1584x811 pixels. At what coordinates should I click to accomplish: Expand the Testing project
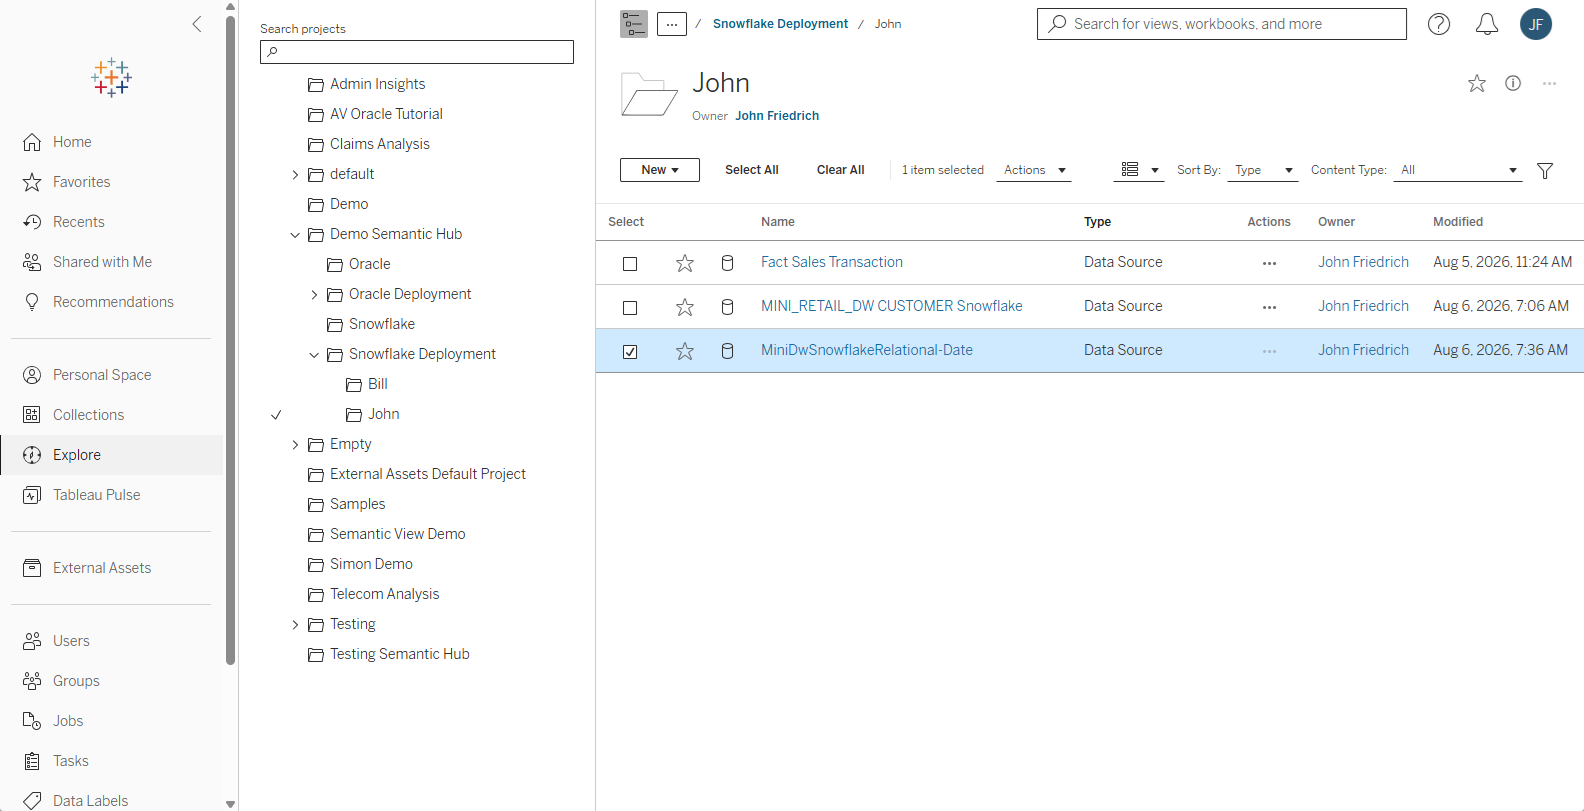(x=295, y=625)
